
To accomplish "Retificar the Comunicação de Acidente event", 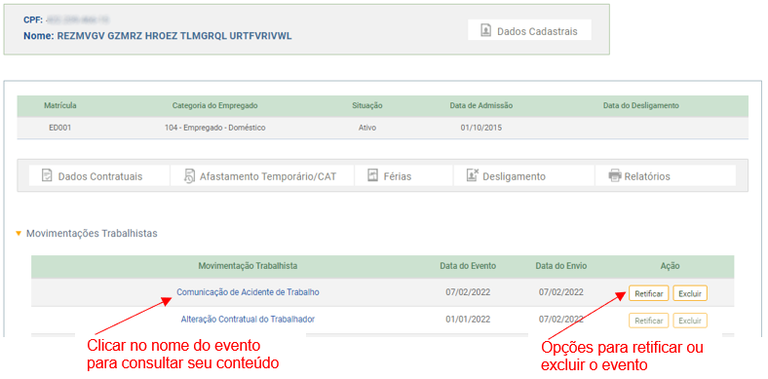I will pos(648,293).
